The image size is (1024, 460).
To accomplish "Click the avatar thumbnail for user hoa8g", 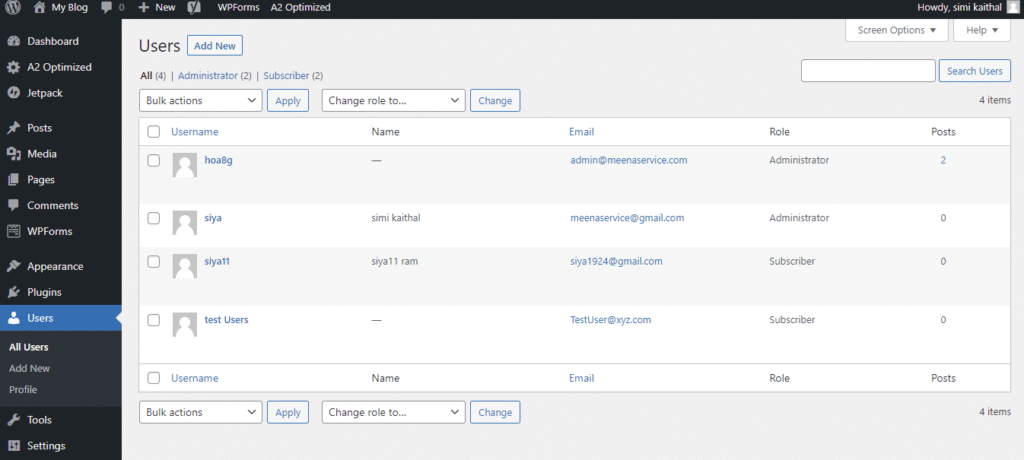I will tap(184, 165).
